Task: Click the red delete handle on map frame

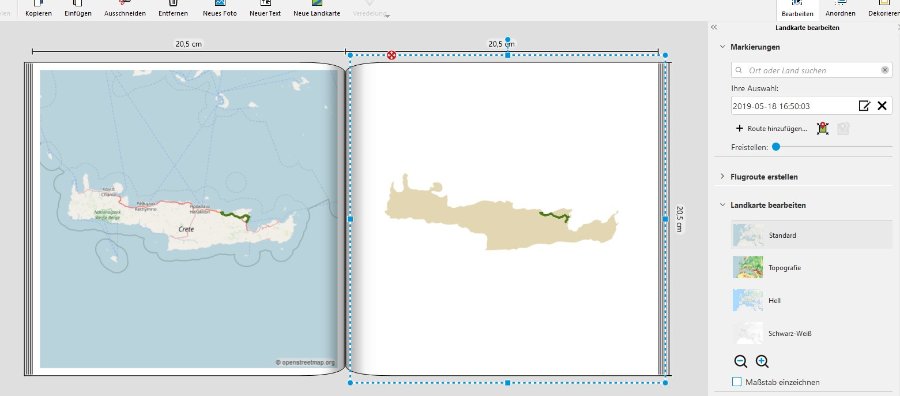Action: (391, 55)
